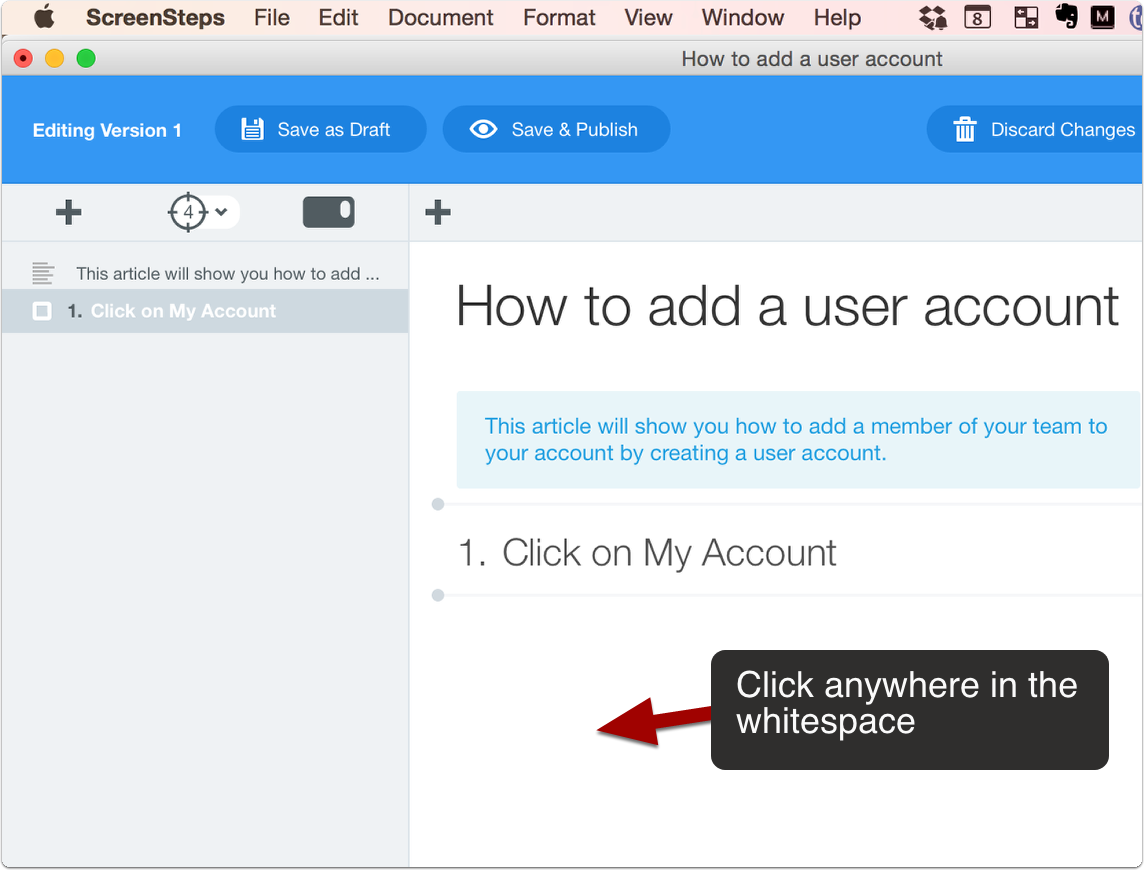Click Editing Version 1 label
This screenshot has height=870, width=1144.
107,131
